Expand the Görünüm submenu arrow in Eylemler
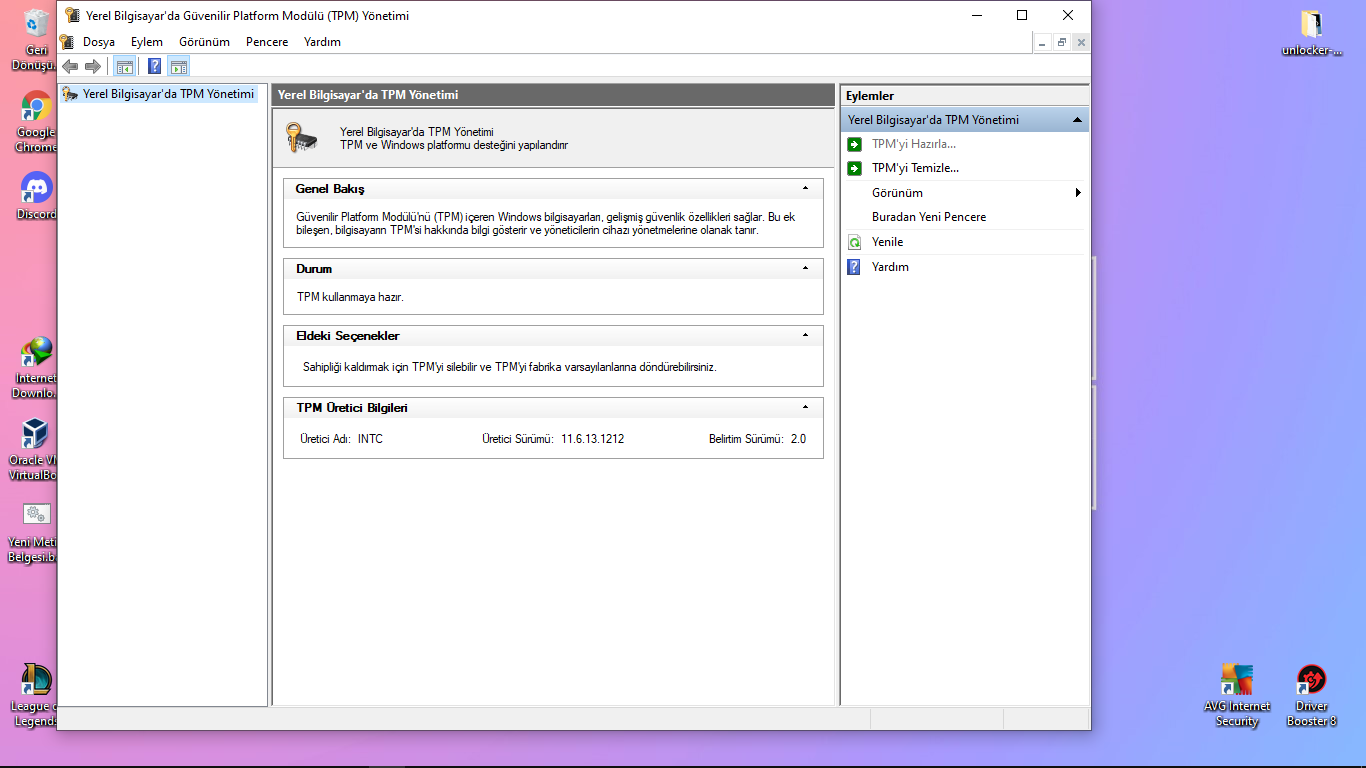Screen dimensions: 1366x768 pyautogui.click(x=1078, y=192)
